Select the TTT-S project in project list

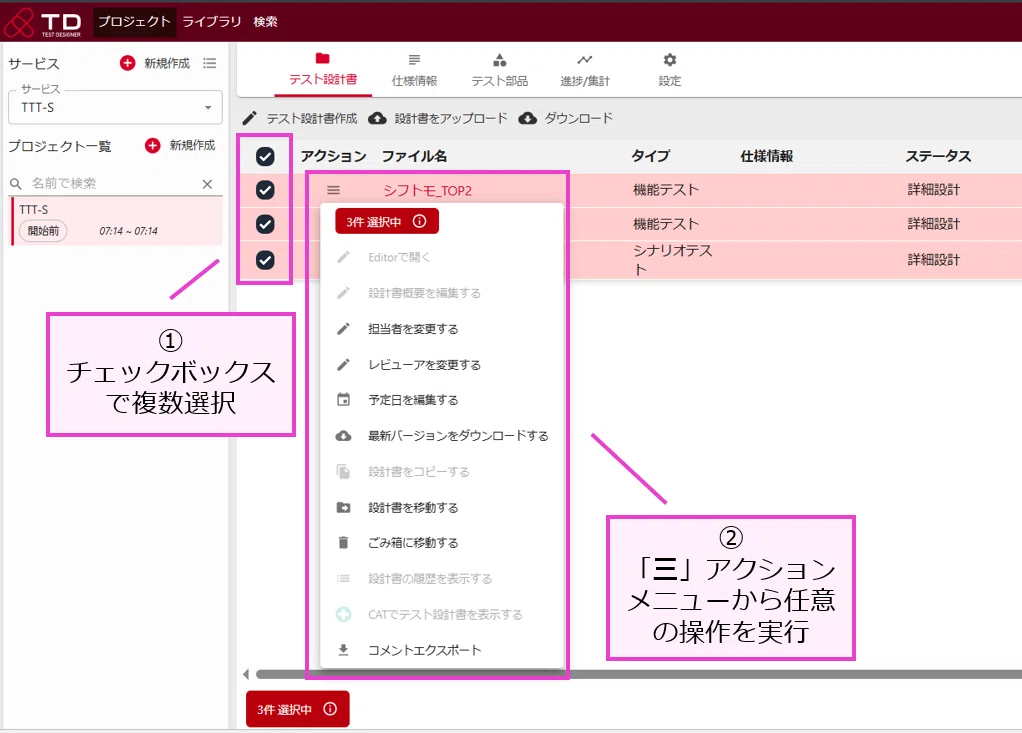coord(117,221)
